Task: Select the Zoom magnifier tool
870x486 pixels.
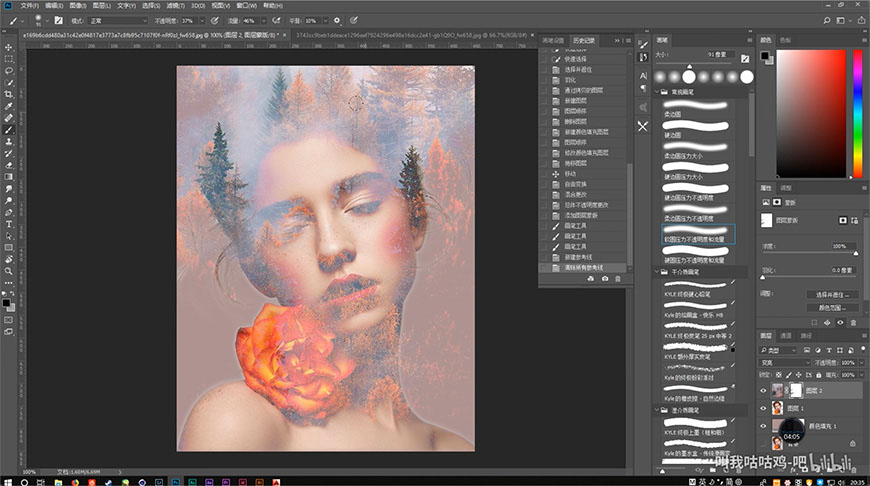Action: (9, 270)
